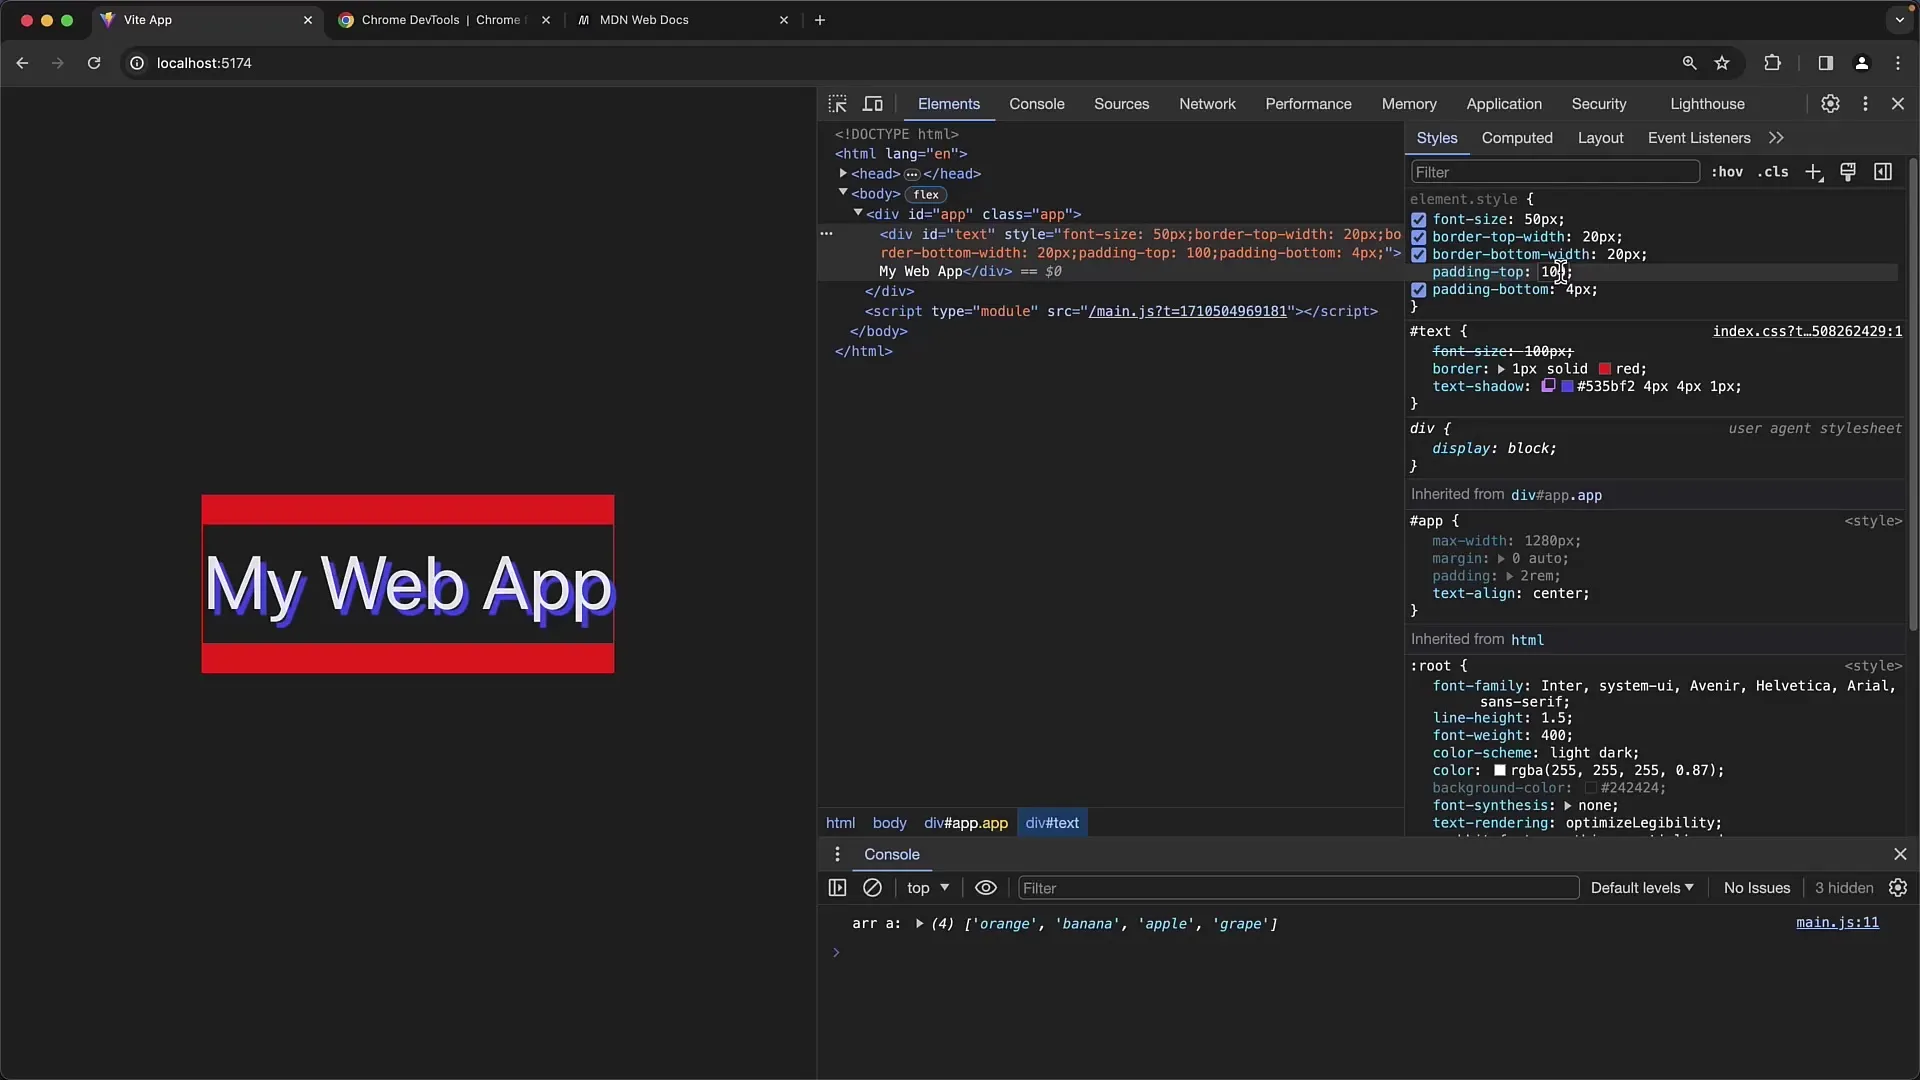Switch to the Computed styles tab
The image size is (1920, 1080).
[x=1517, y=138]
